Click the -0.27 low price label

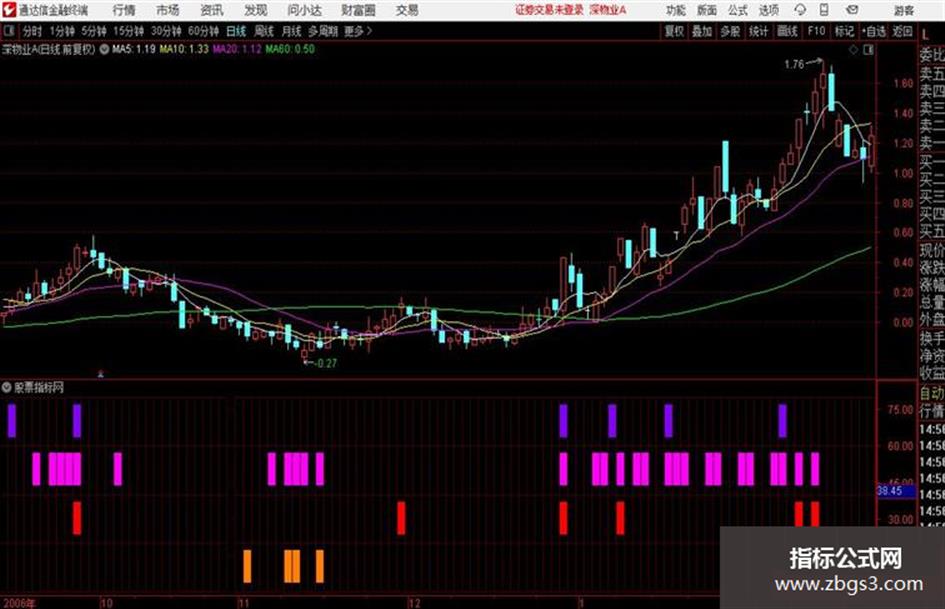coord(326,363)
